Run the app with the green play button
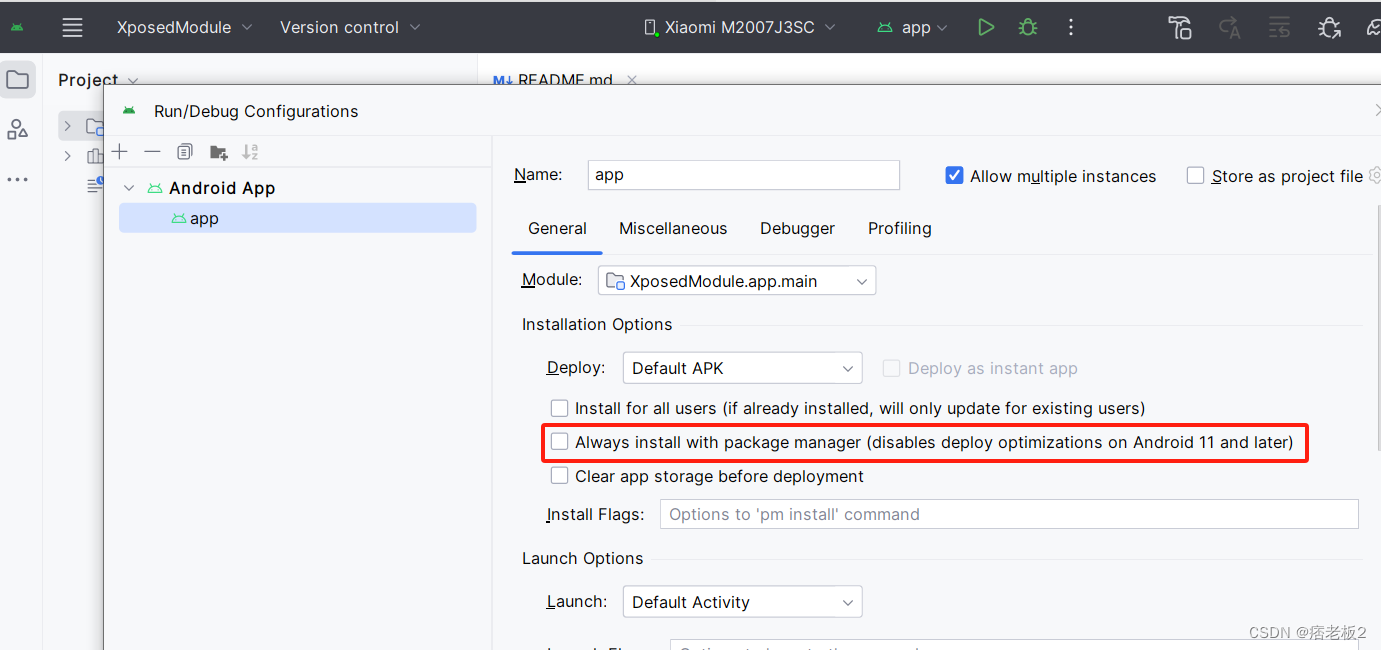This screenshot has height=650, width=1381. pos(985,27)
